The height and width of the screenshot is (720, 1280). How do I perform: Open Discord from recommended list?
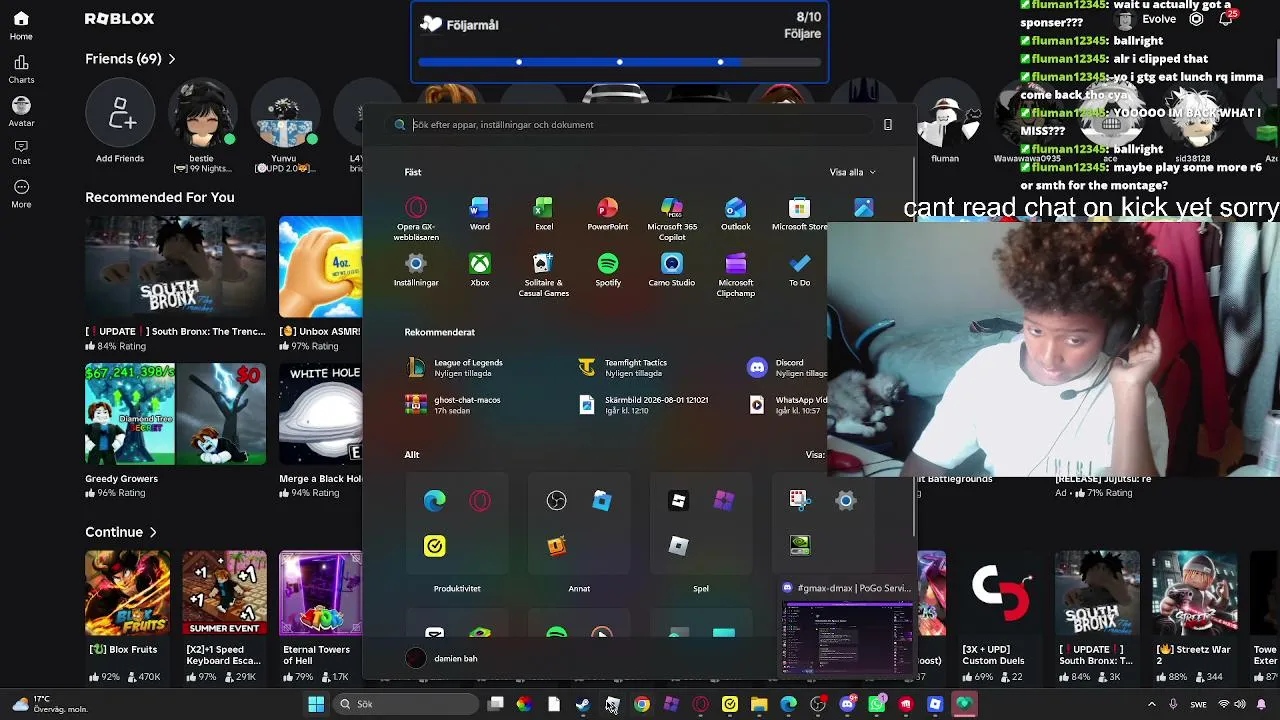point(787,368)
